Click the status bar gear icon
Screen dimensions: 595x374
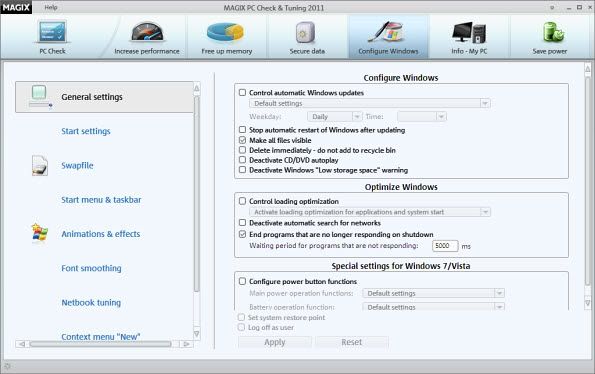click(x=7, y=366)
